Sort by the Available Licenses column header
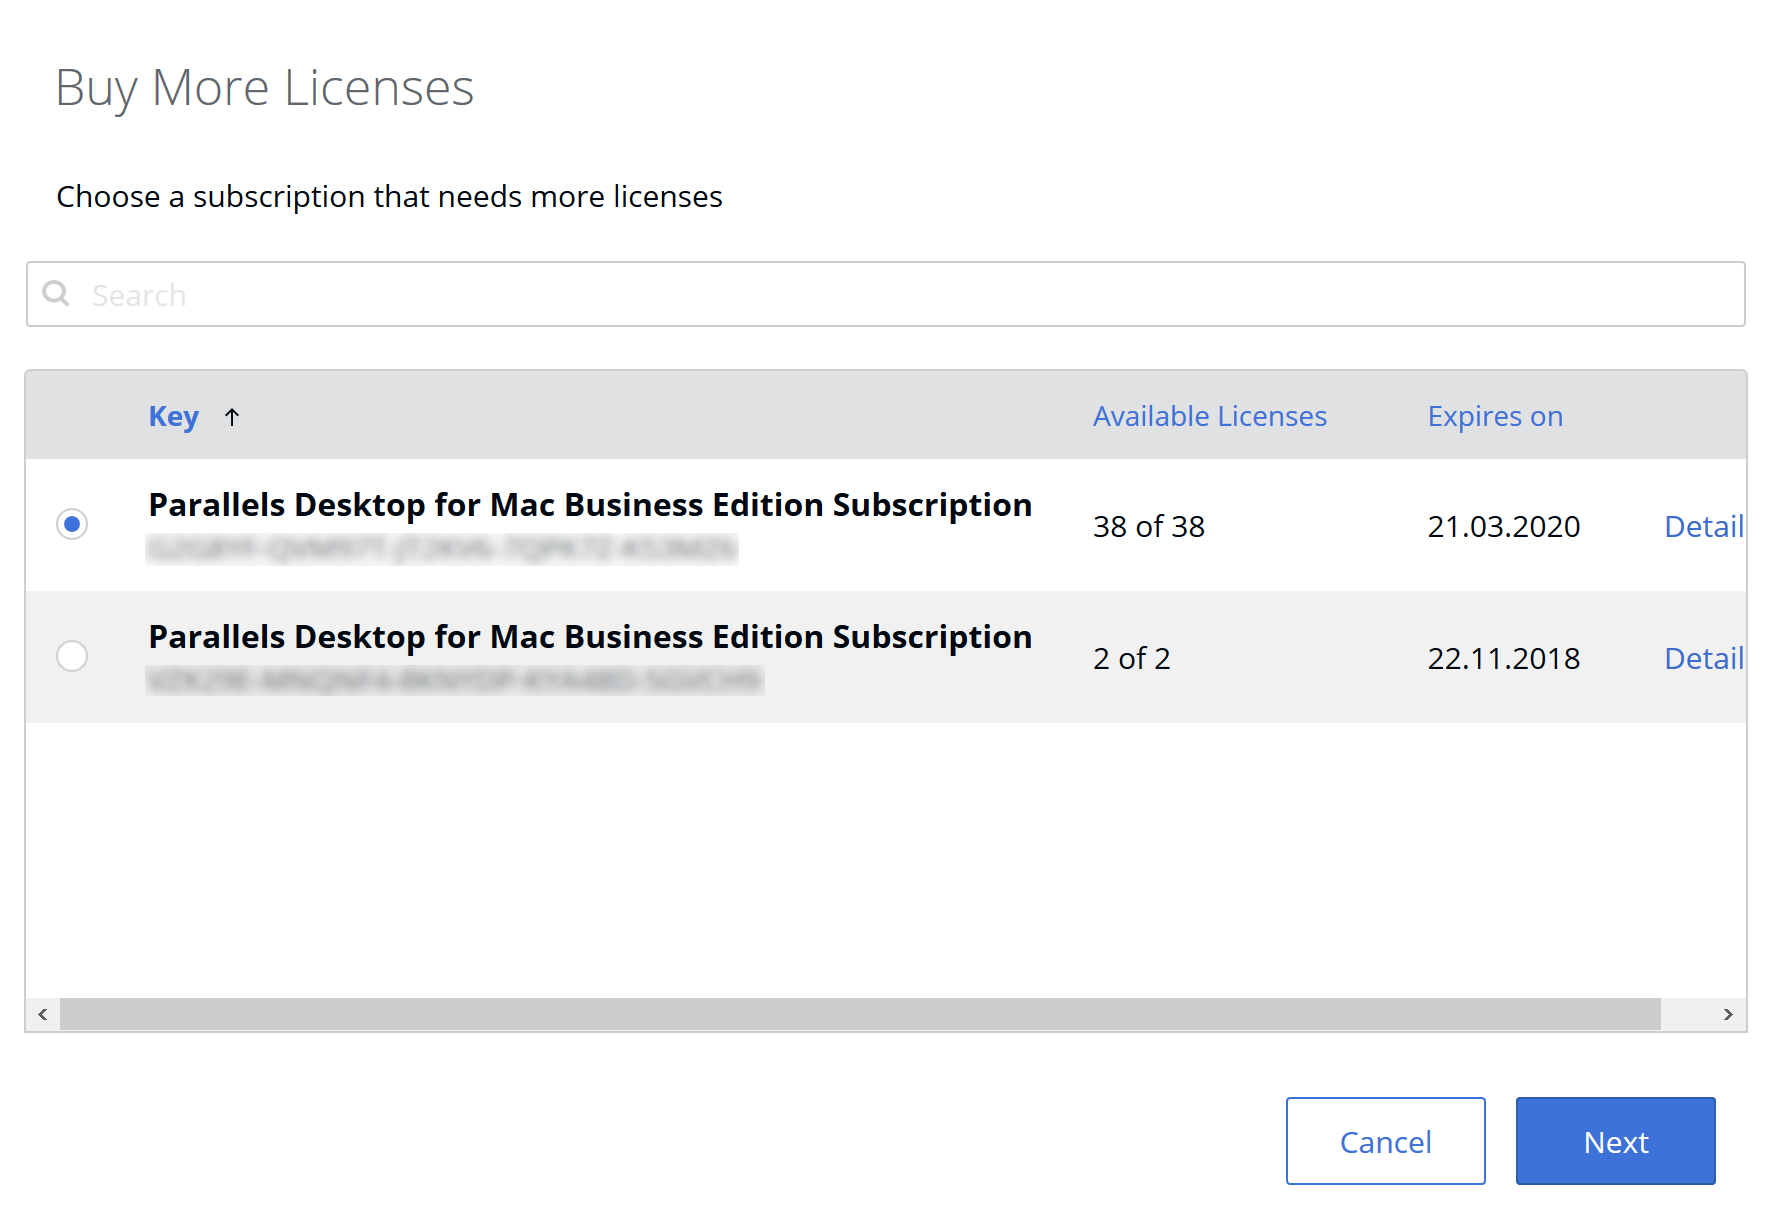This screenshot has width=1765, height=1209. (x=1209, y=416)
